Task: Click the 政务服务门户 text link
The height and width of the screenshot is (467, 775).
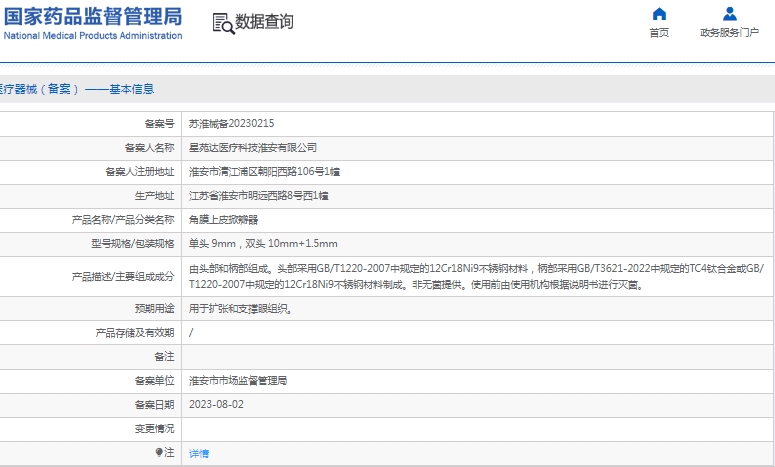Action: (730, 33)
